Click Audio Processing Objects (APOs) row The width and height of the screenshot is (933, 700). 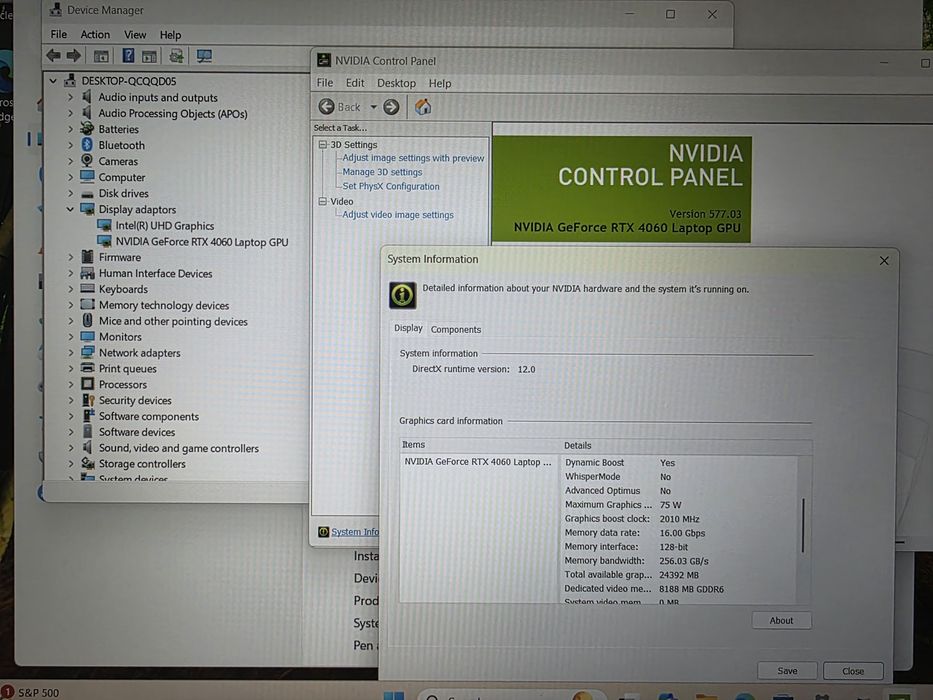[173, 113]
